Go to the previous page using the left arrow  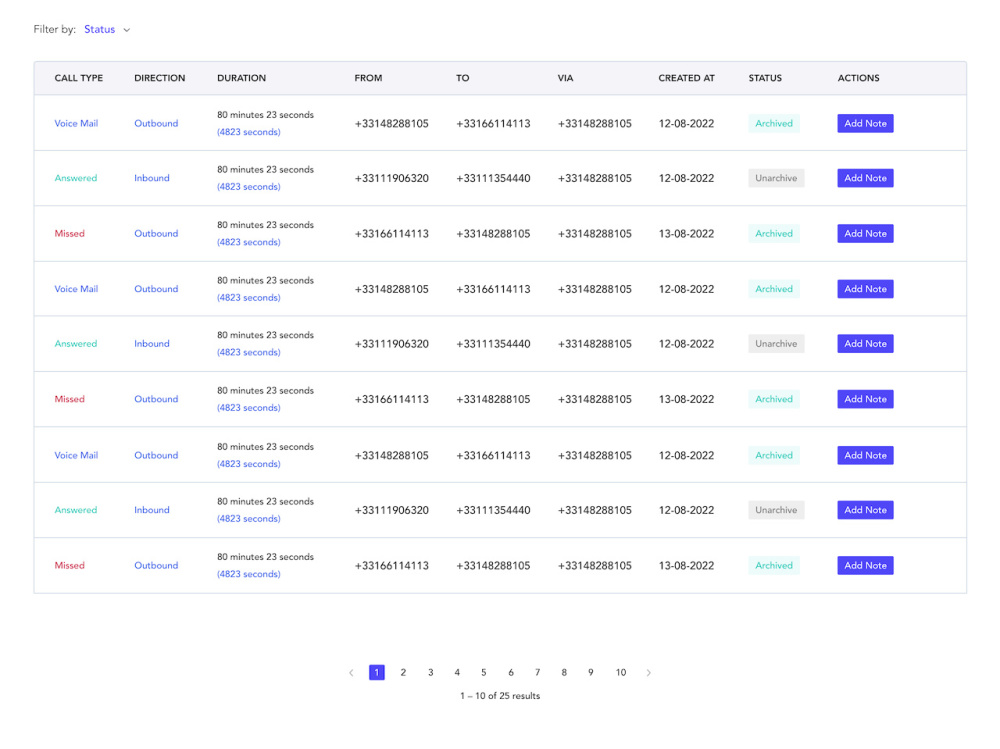351,672
